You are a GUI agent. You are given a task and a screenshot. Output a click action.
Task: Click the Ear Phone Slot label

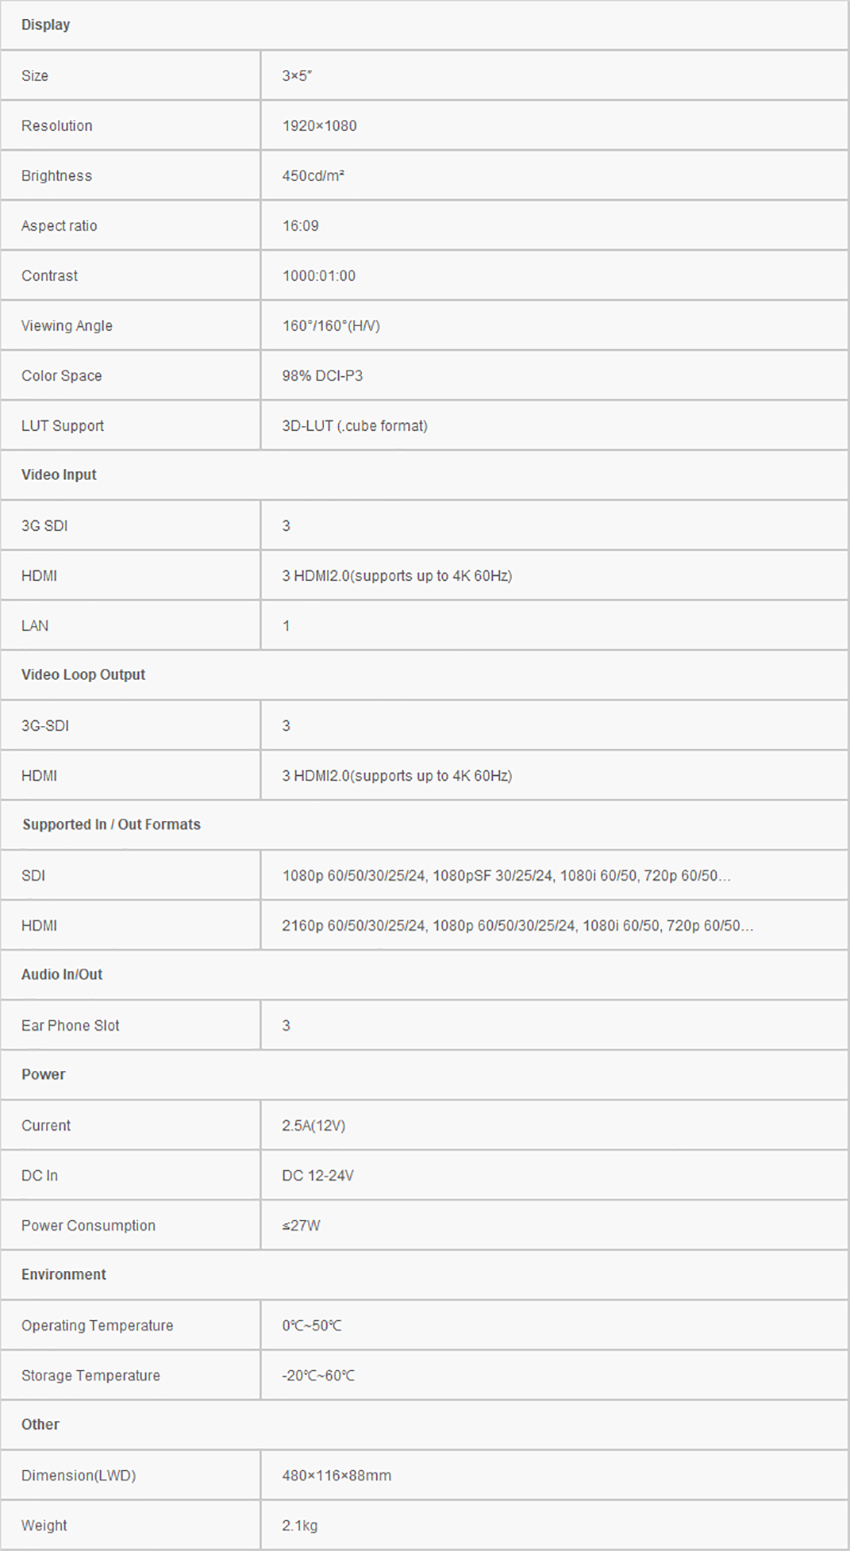70,1026
